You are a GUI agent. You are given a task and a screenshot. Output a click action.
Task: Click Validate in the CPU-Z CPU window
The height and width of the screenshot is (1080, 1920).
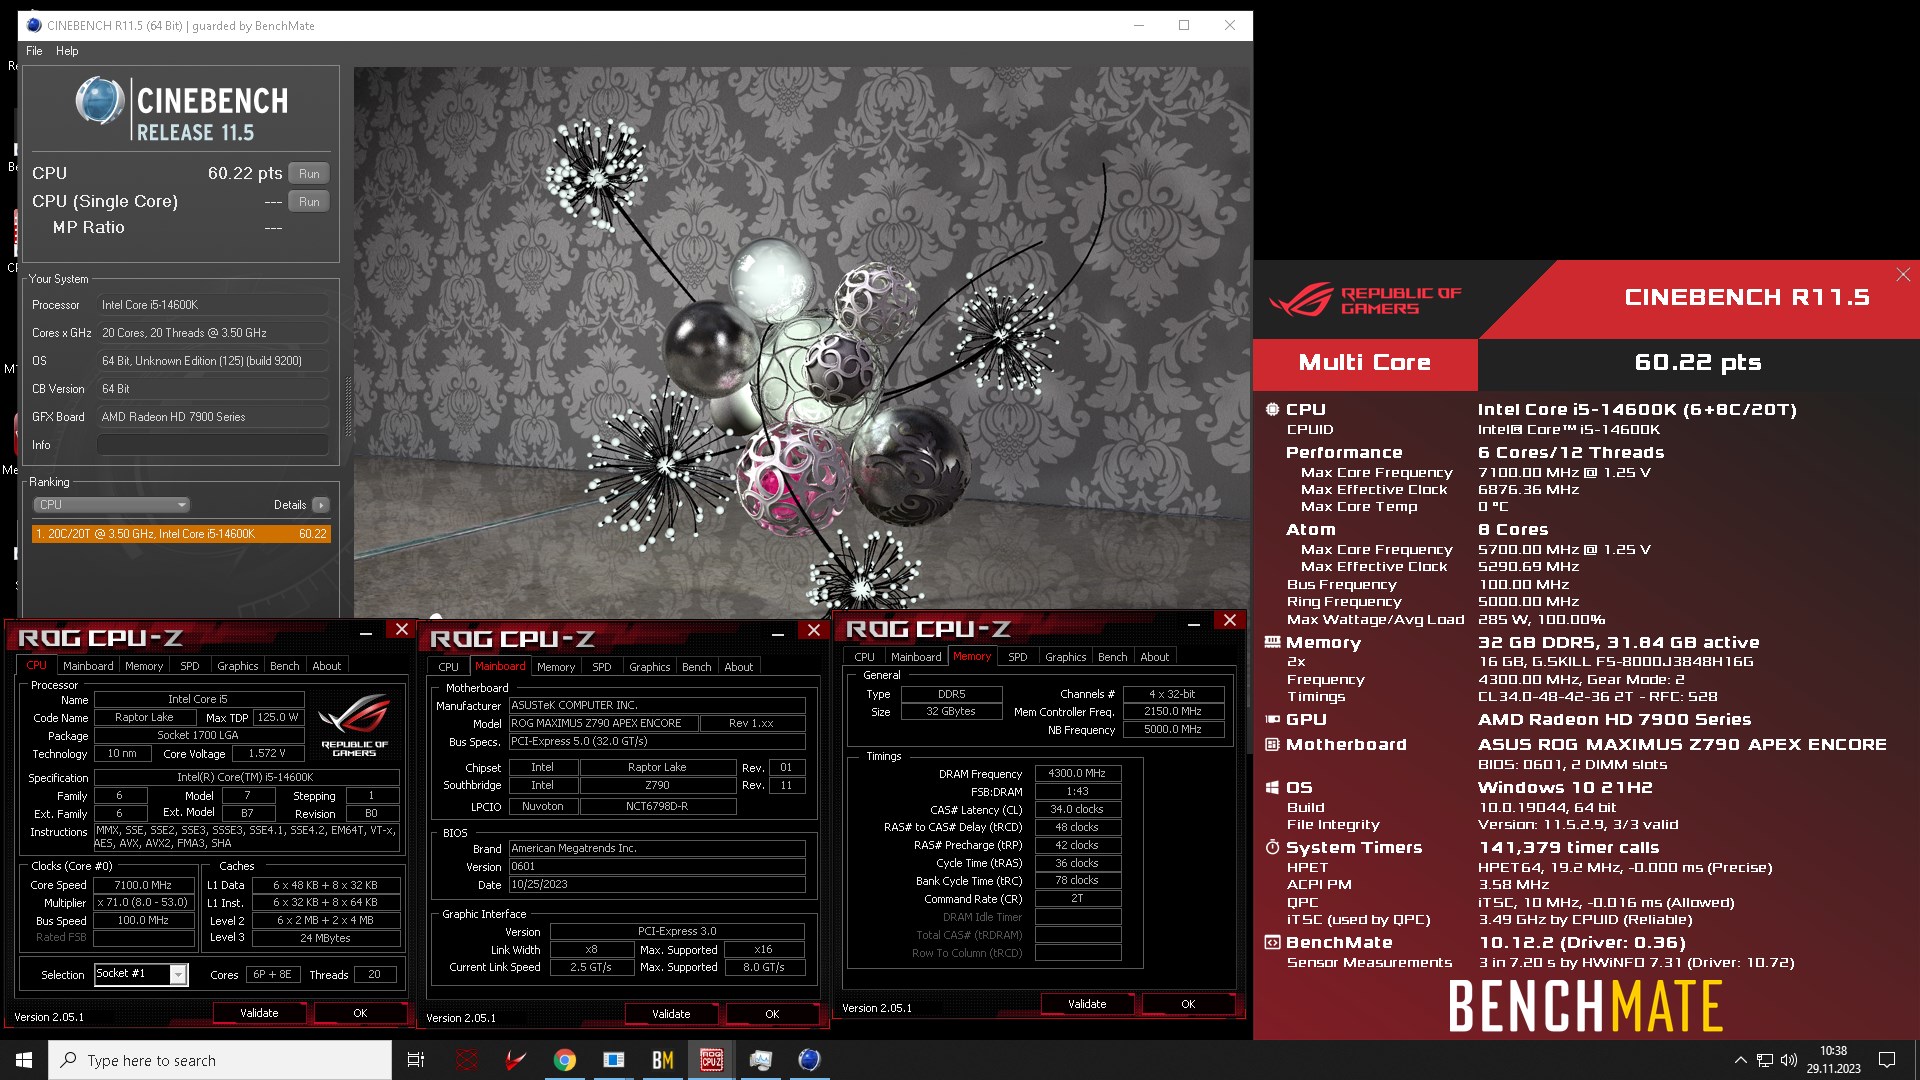pyautogui.click(x=259, y=1013)
